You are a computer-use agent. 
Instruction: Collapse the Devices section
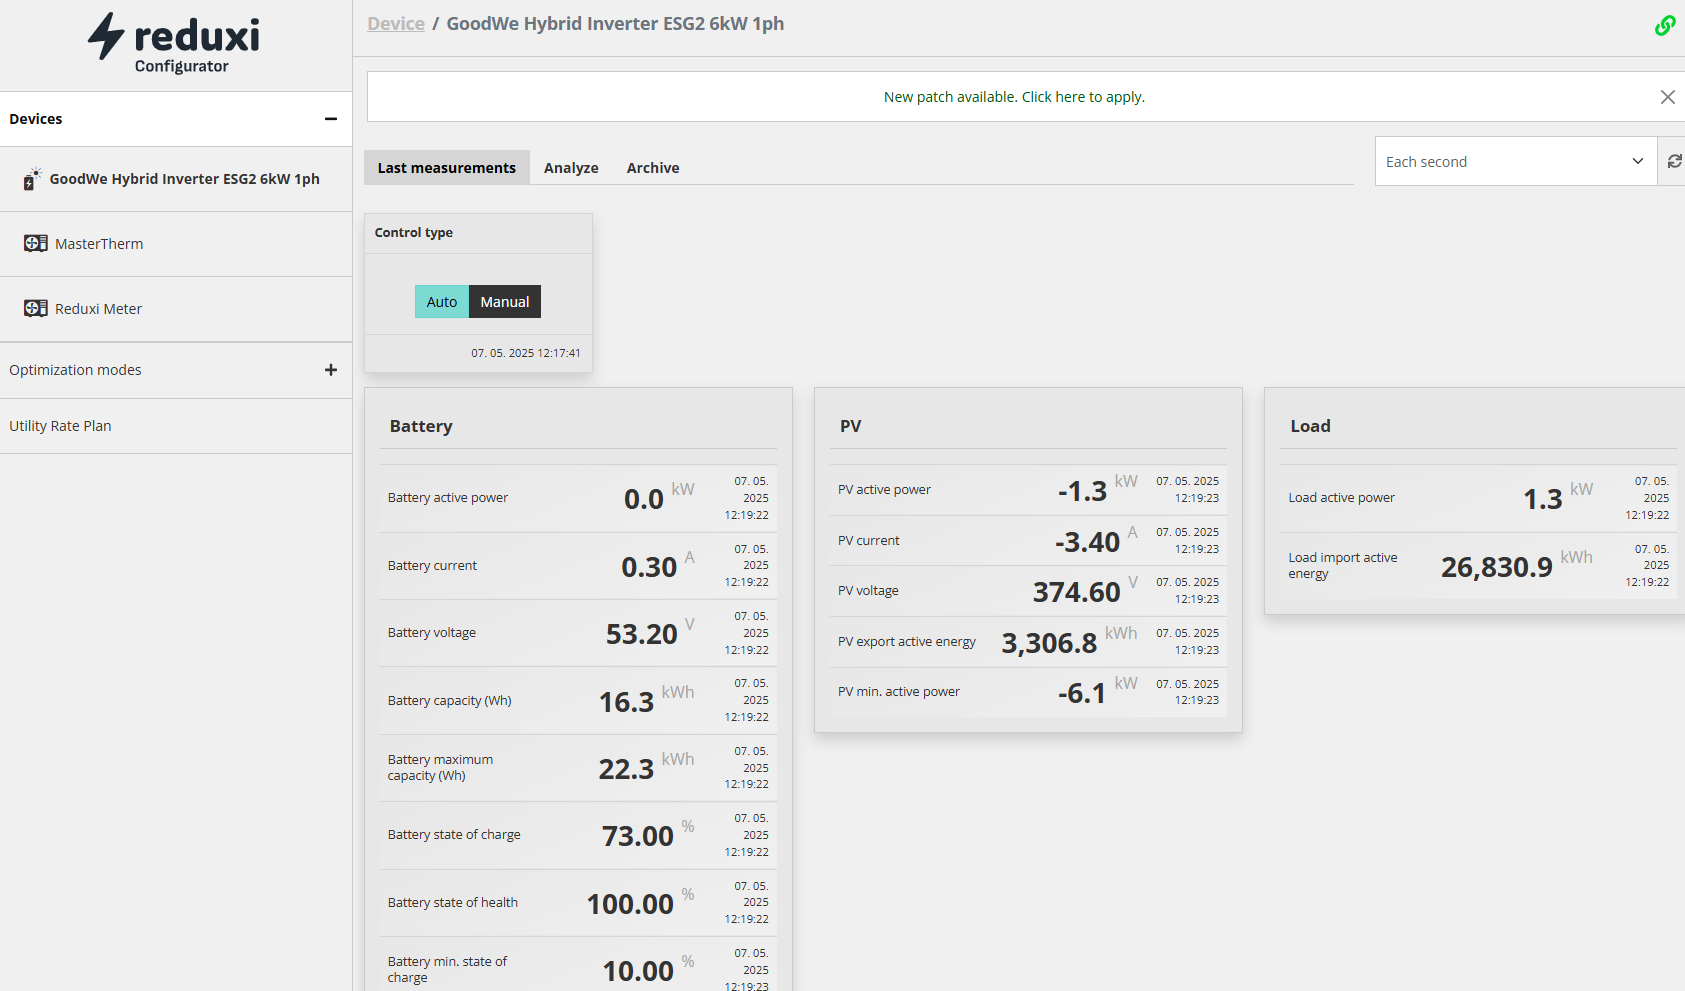[x=331, y=119]
